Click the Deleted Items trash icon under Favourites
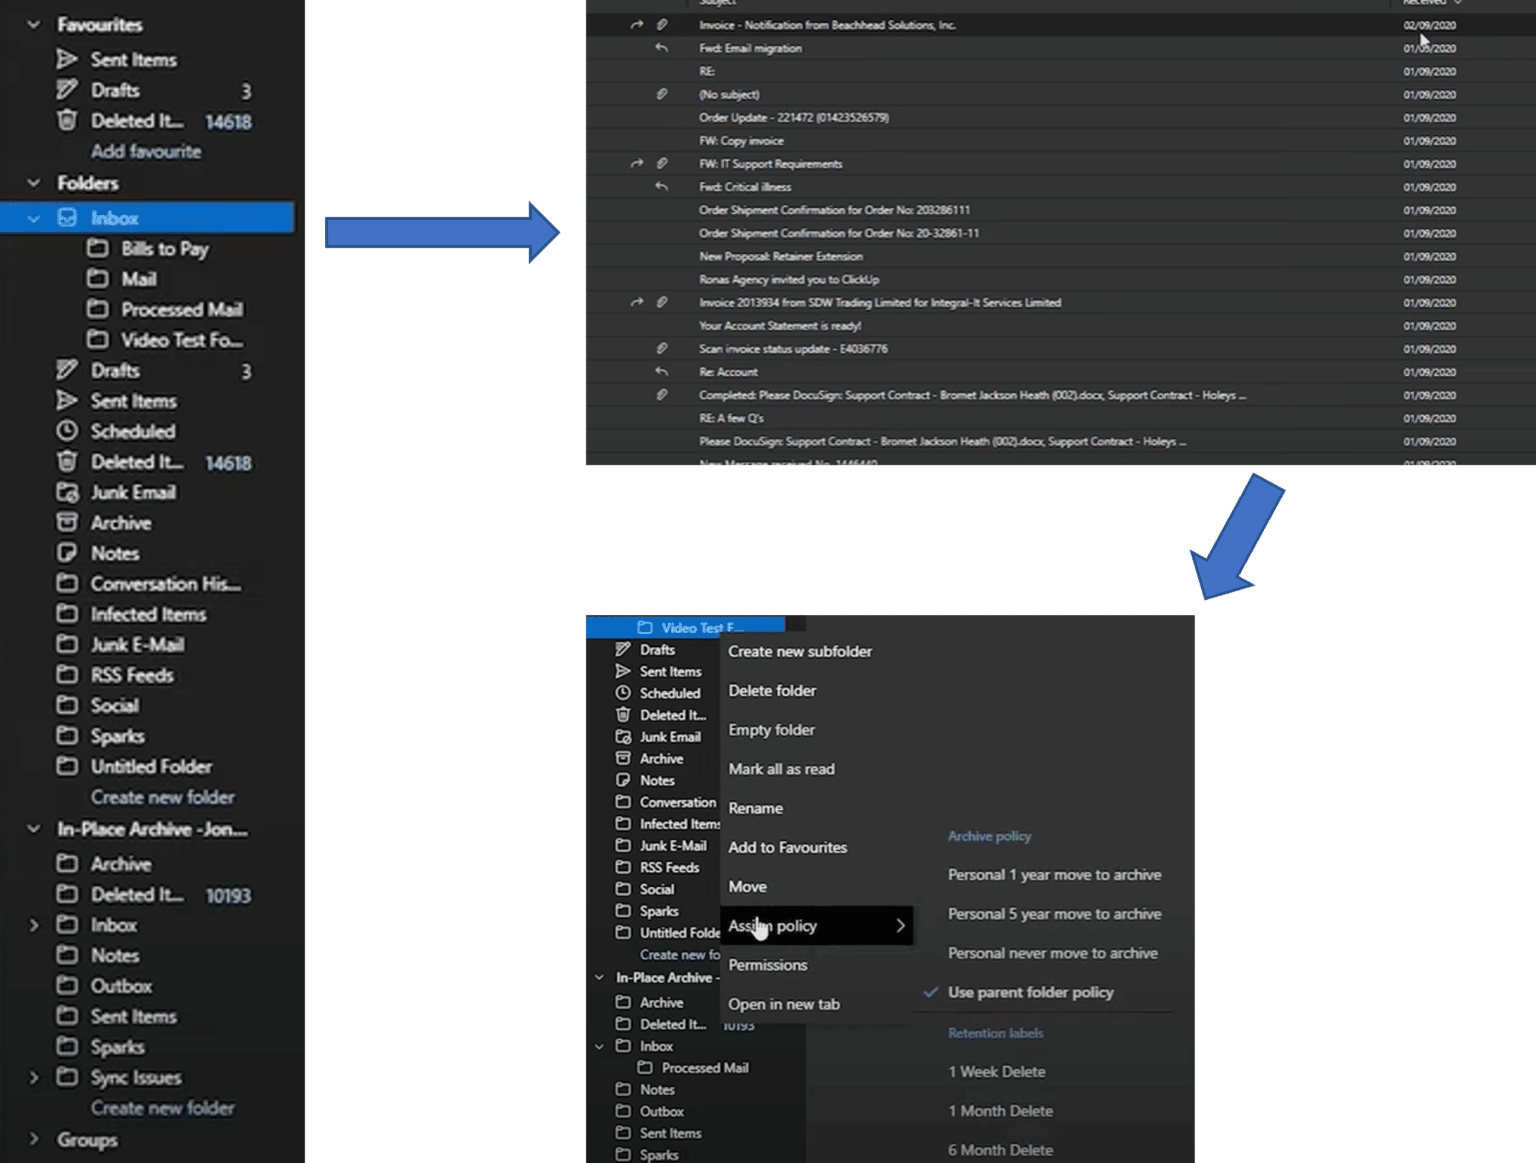 67,121
